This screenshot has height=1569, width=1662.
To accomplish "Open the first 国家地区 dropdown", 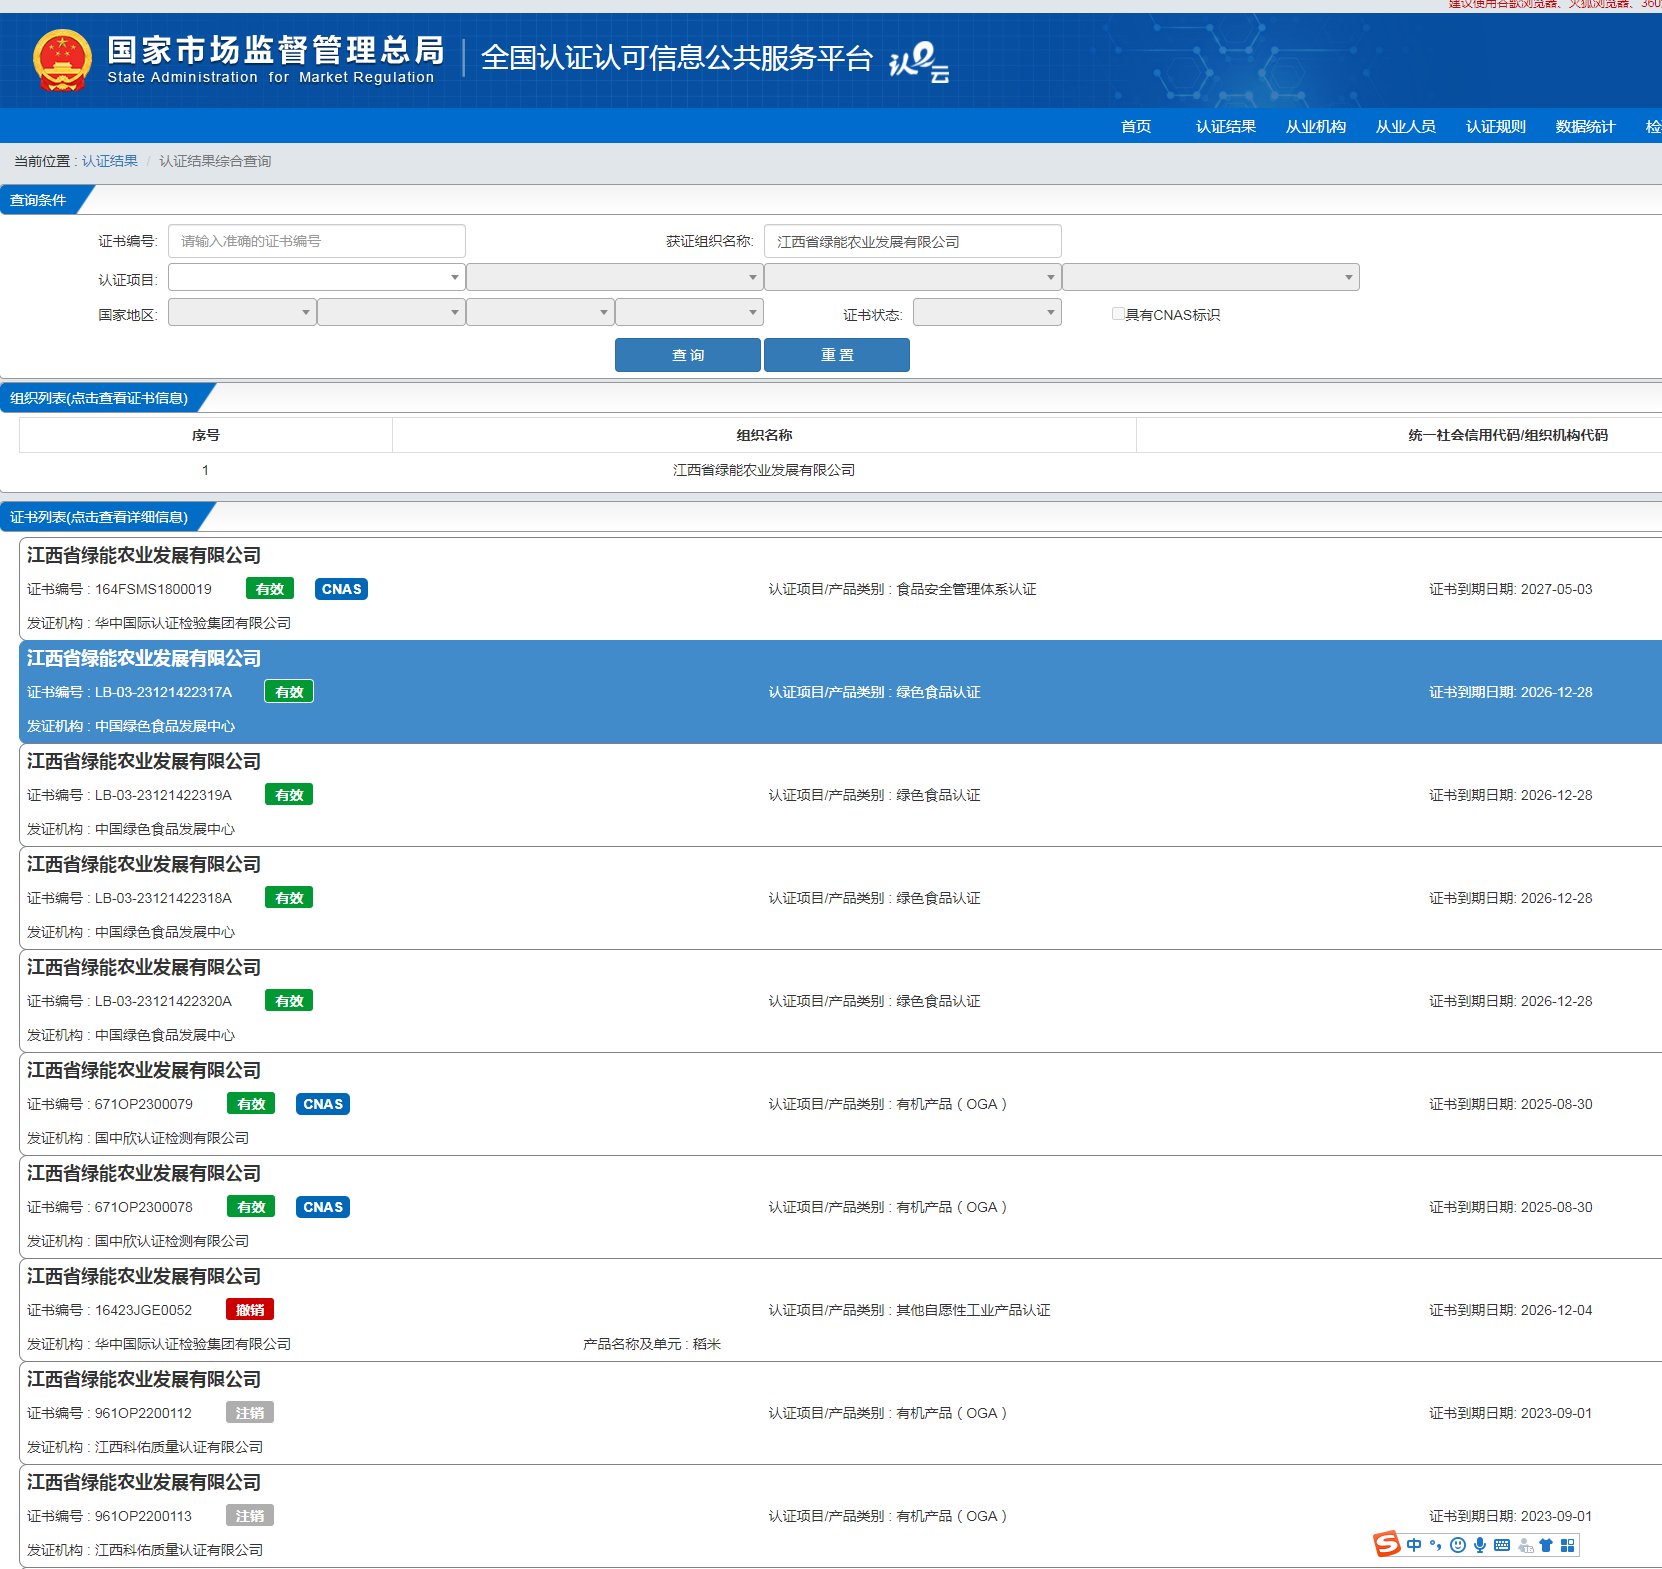I will 241,313.
